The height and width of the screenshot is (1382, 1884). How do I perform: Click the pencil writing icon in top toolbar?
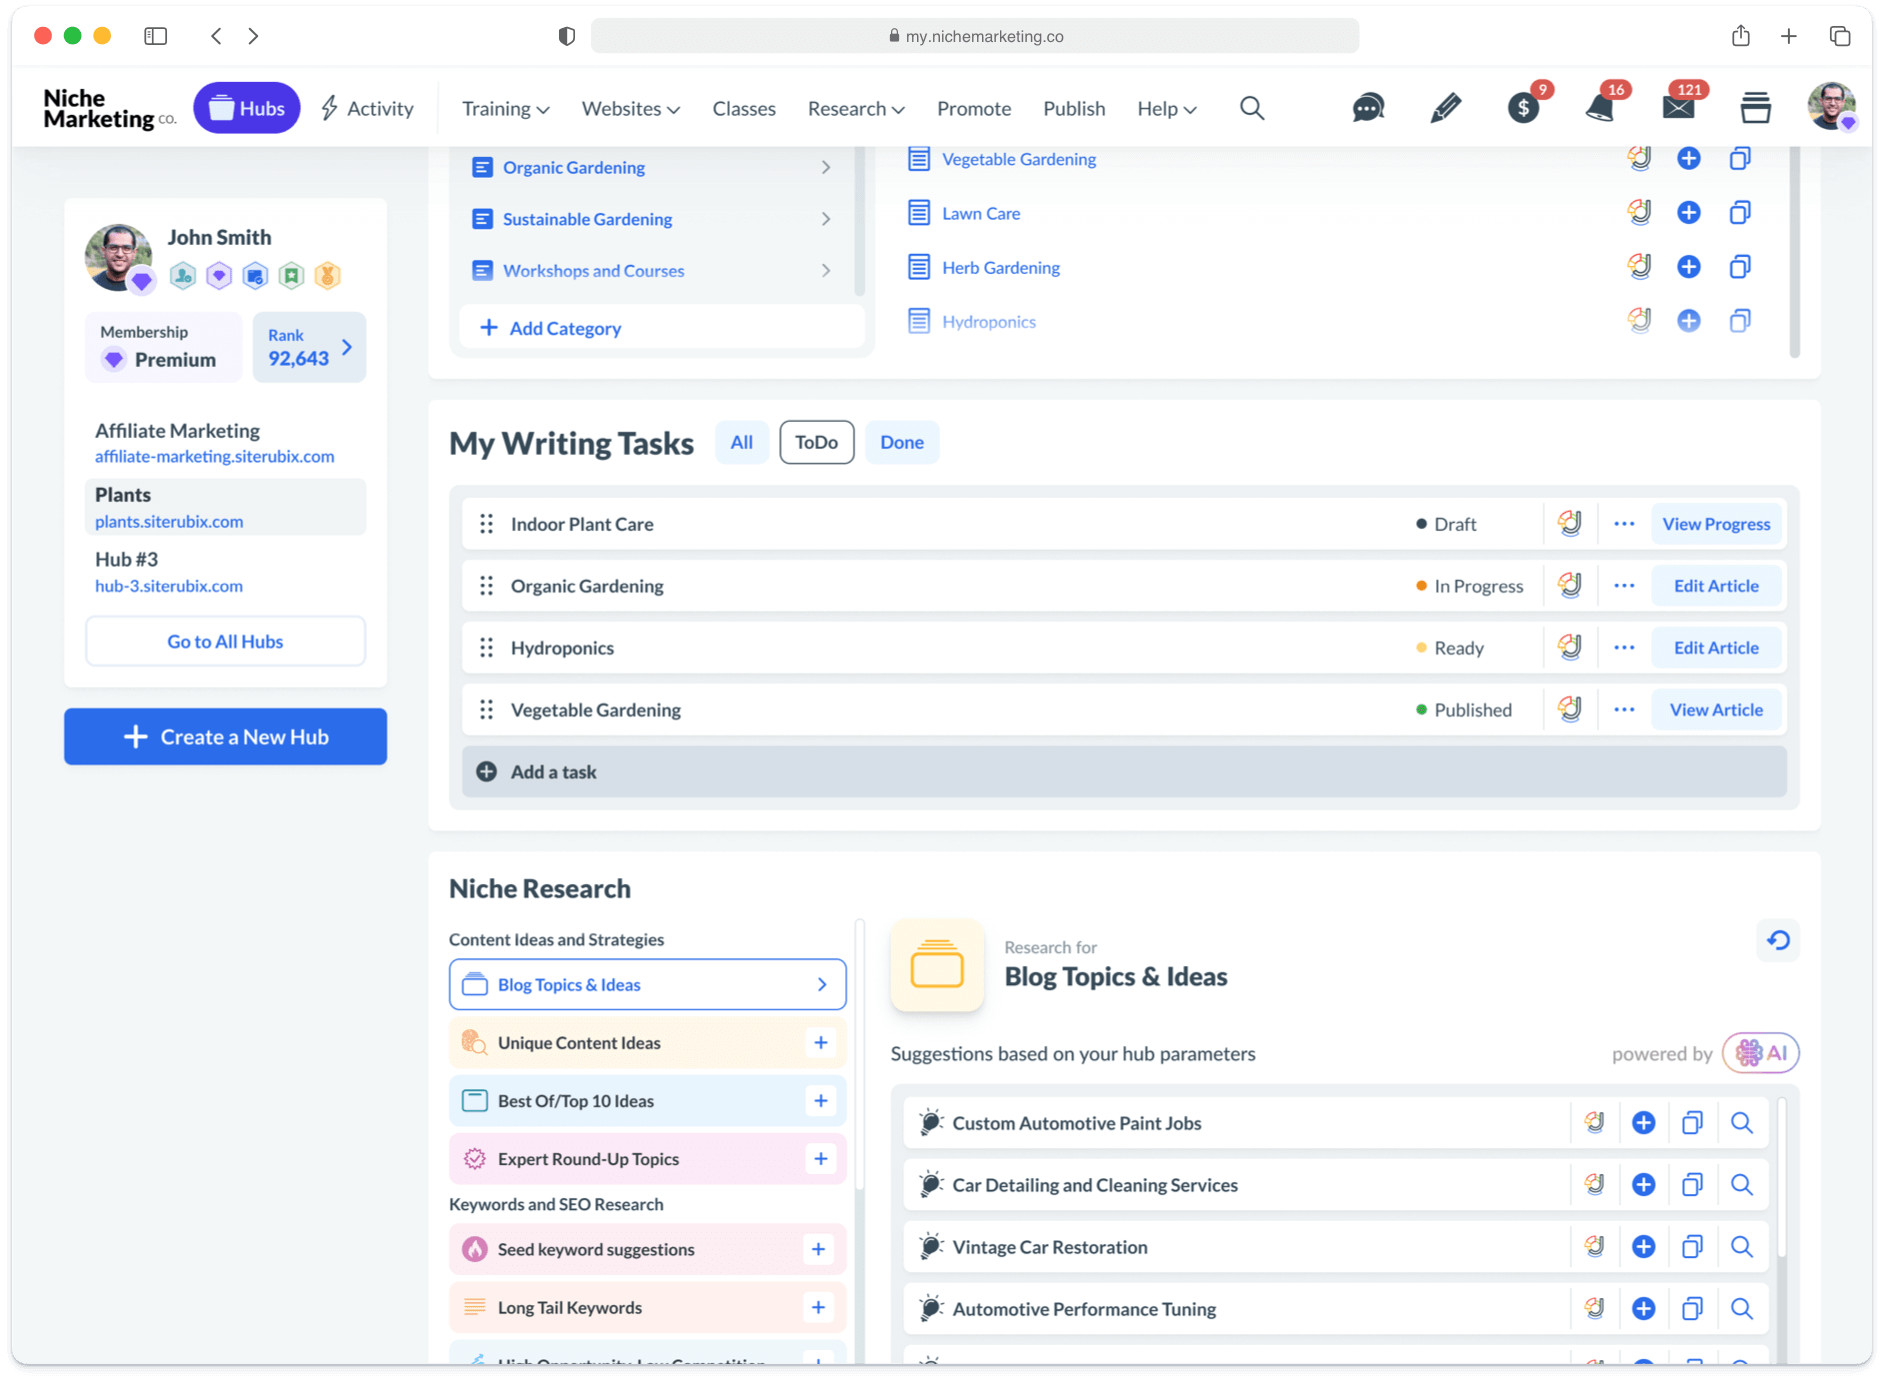1445,108
